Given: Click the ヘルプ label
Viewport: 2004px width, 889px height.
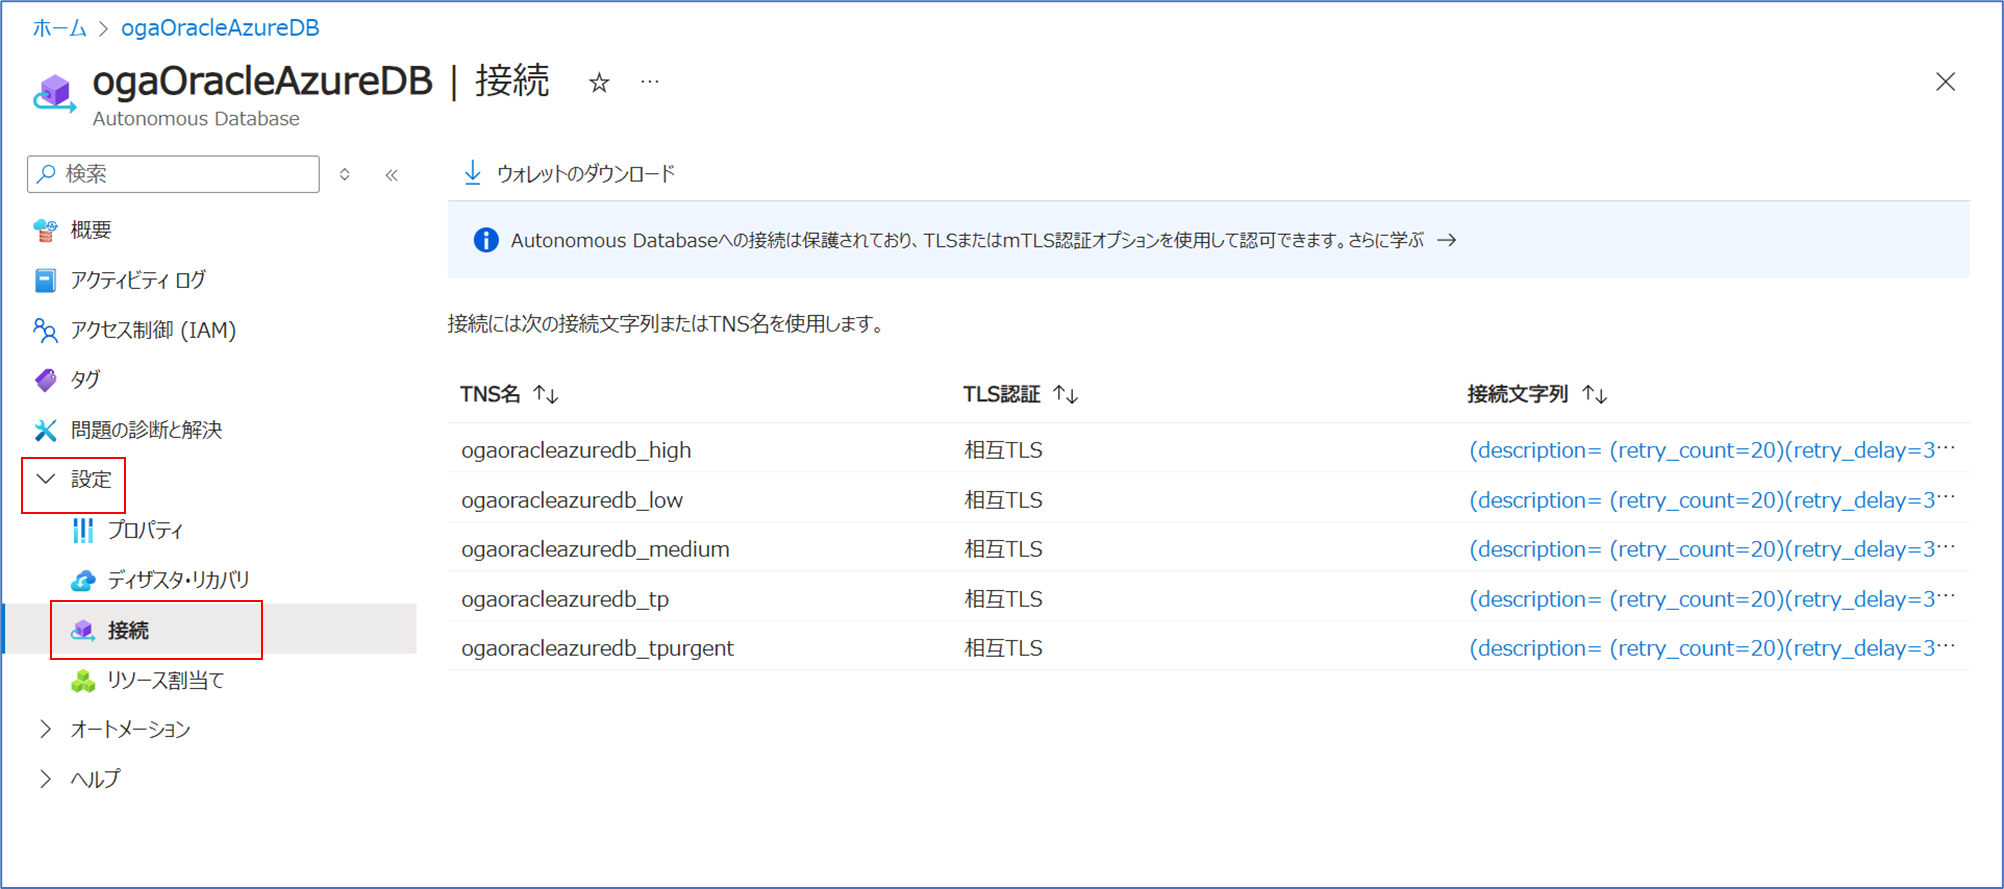Looking at the screenshot, I should coord(95,779).
